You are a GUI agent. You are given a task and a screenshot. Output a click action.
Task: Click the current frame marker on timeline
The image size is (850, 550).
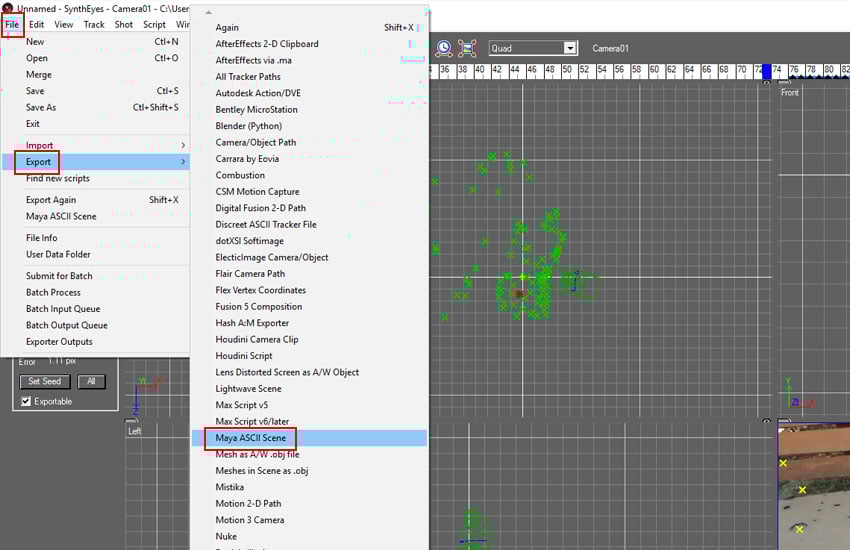click(x=766, y=71)
